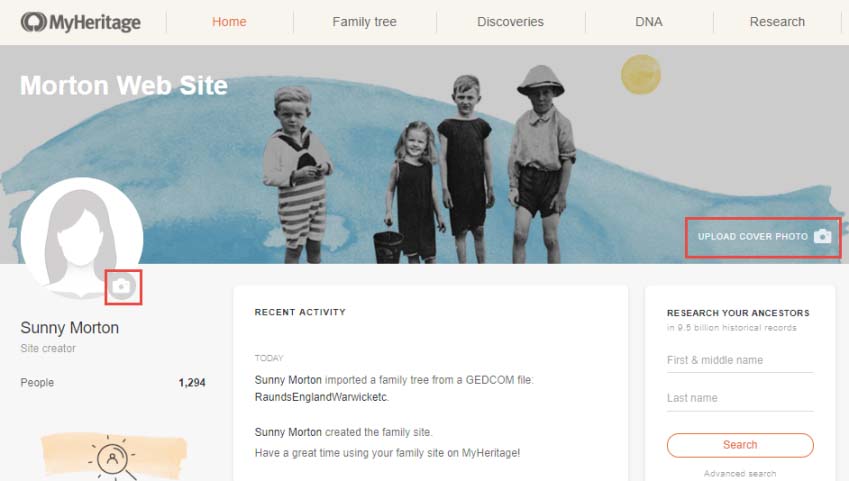
Task: Click the MyHeritage logo
Action: (80, 22)
